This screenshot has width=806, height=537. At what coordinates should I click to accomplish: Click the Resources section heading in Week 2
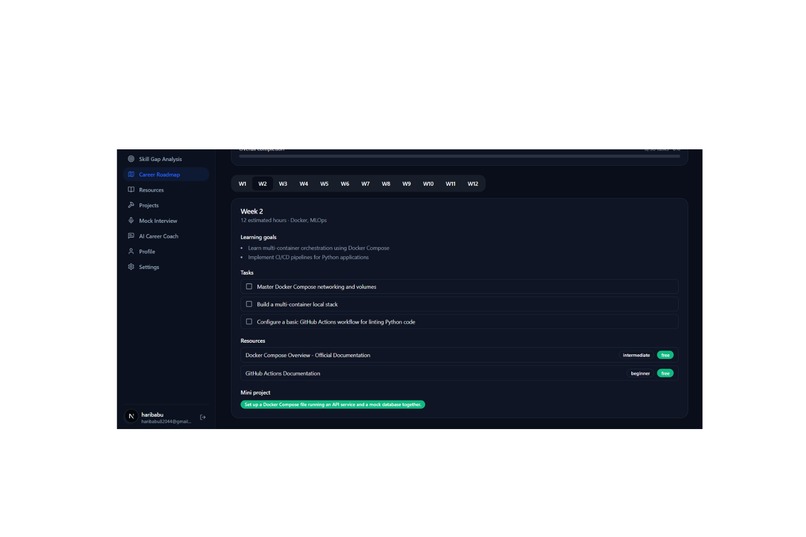(253, 341)
